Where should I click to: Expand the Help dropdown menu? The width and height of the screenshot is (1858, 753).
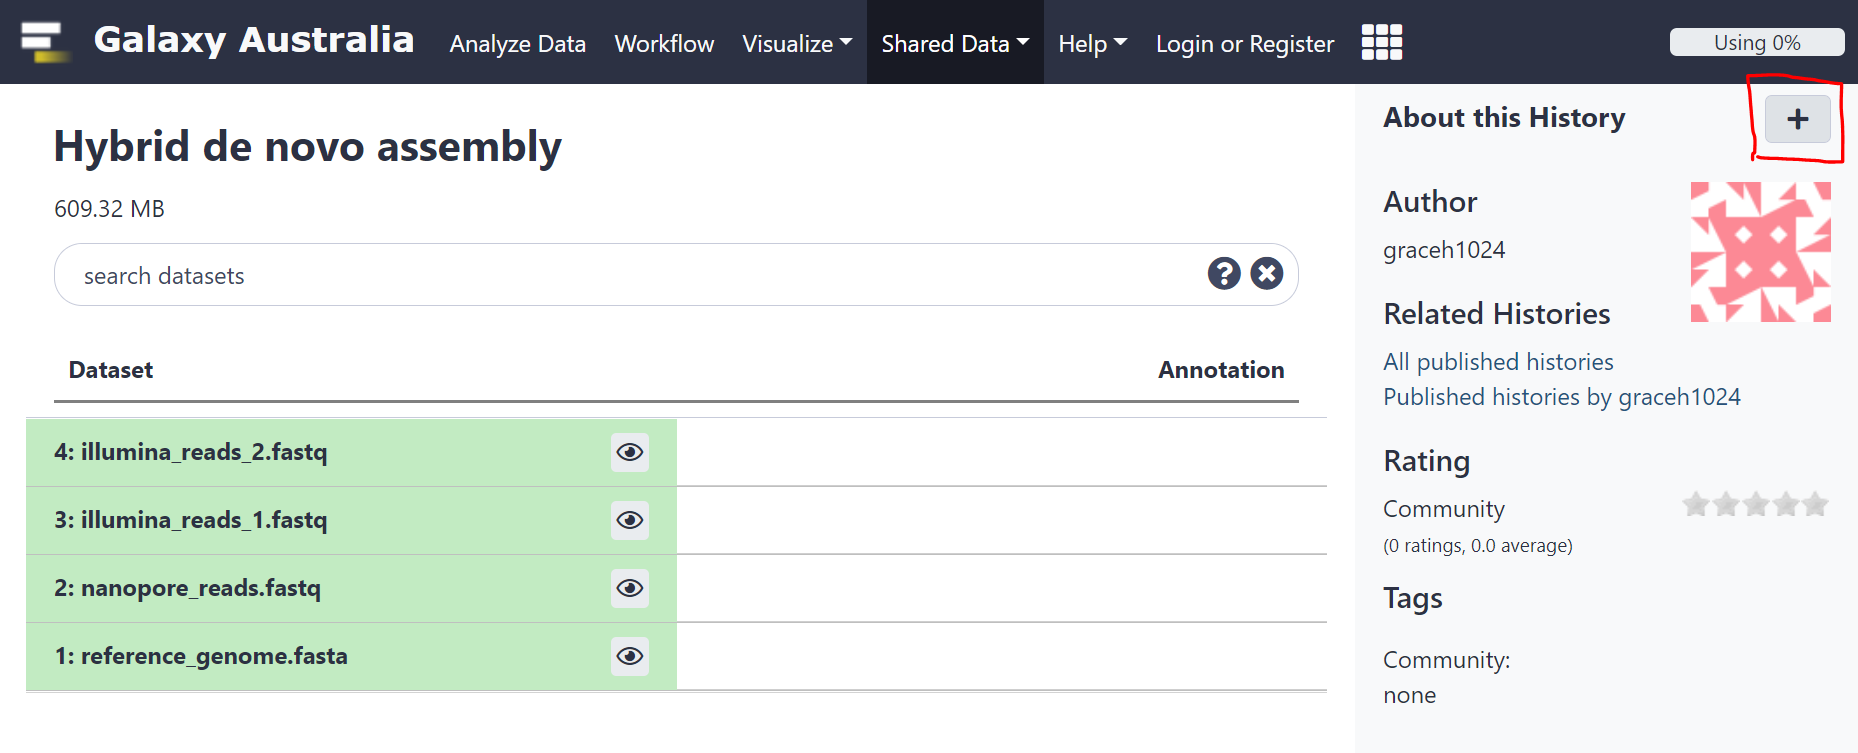tap(1092, 44)
